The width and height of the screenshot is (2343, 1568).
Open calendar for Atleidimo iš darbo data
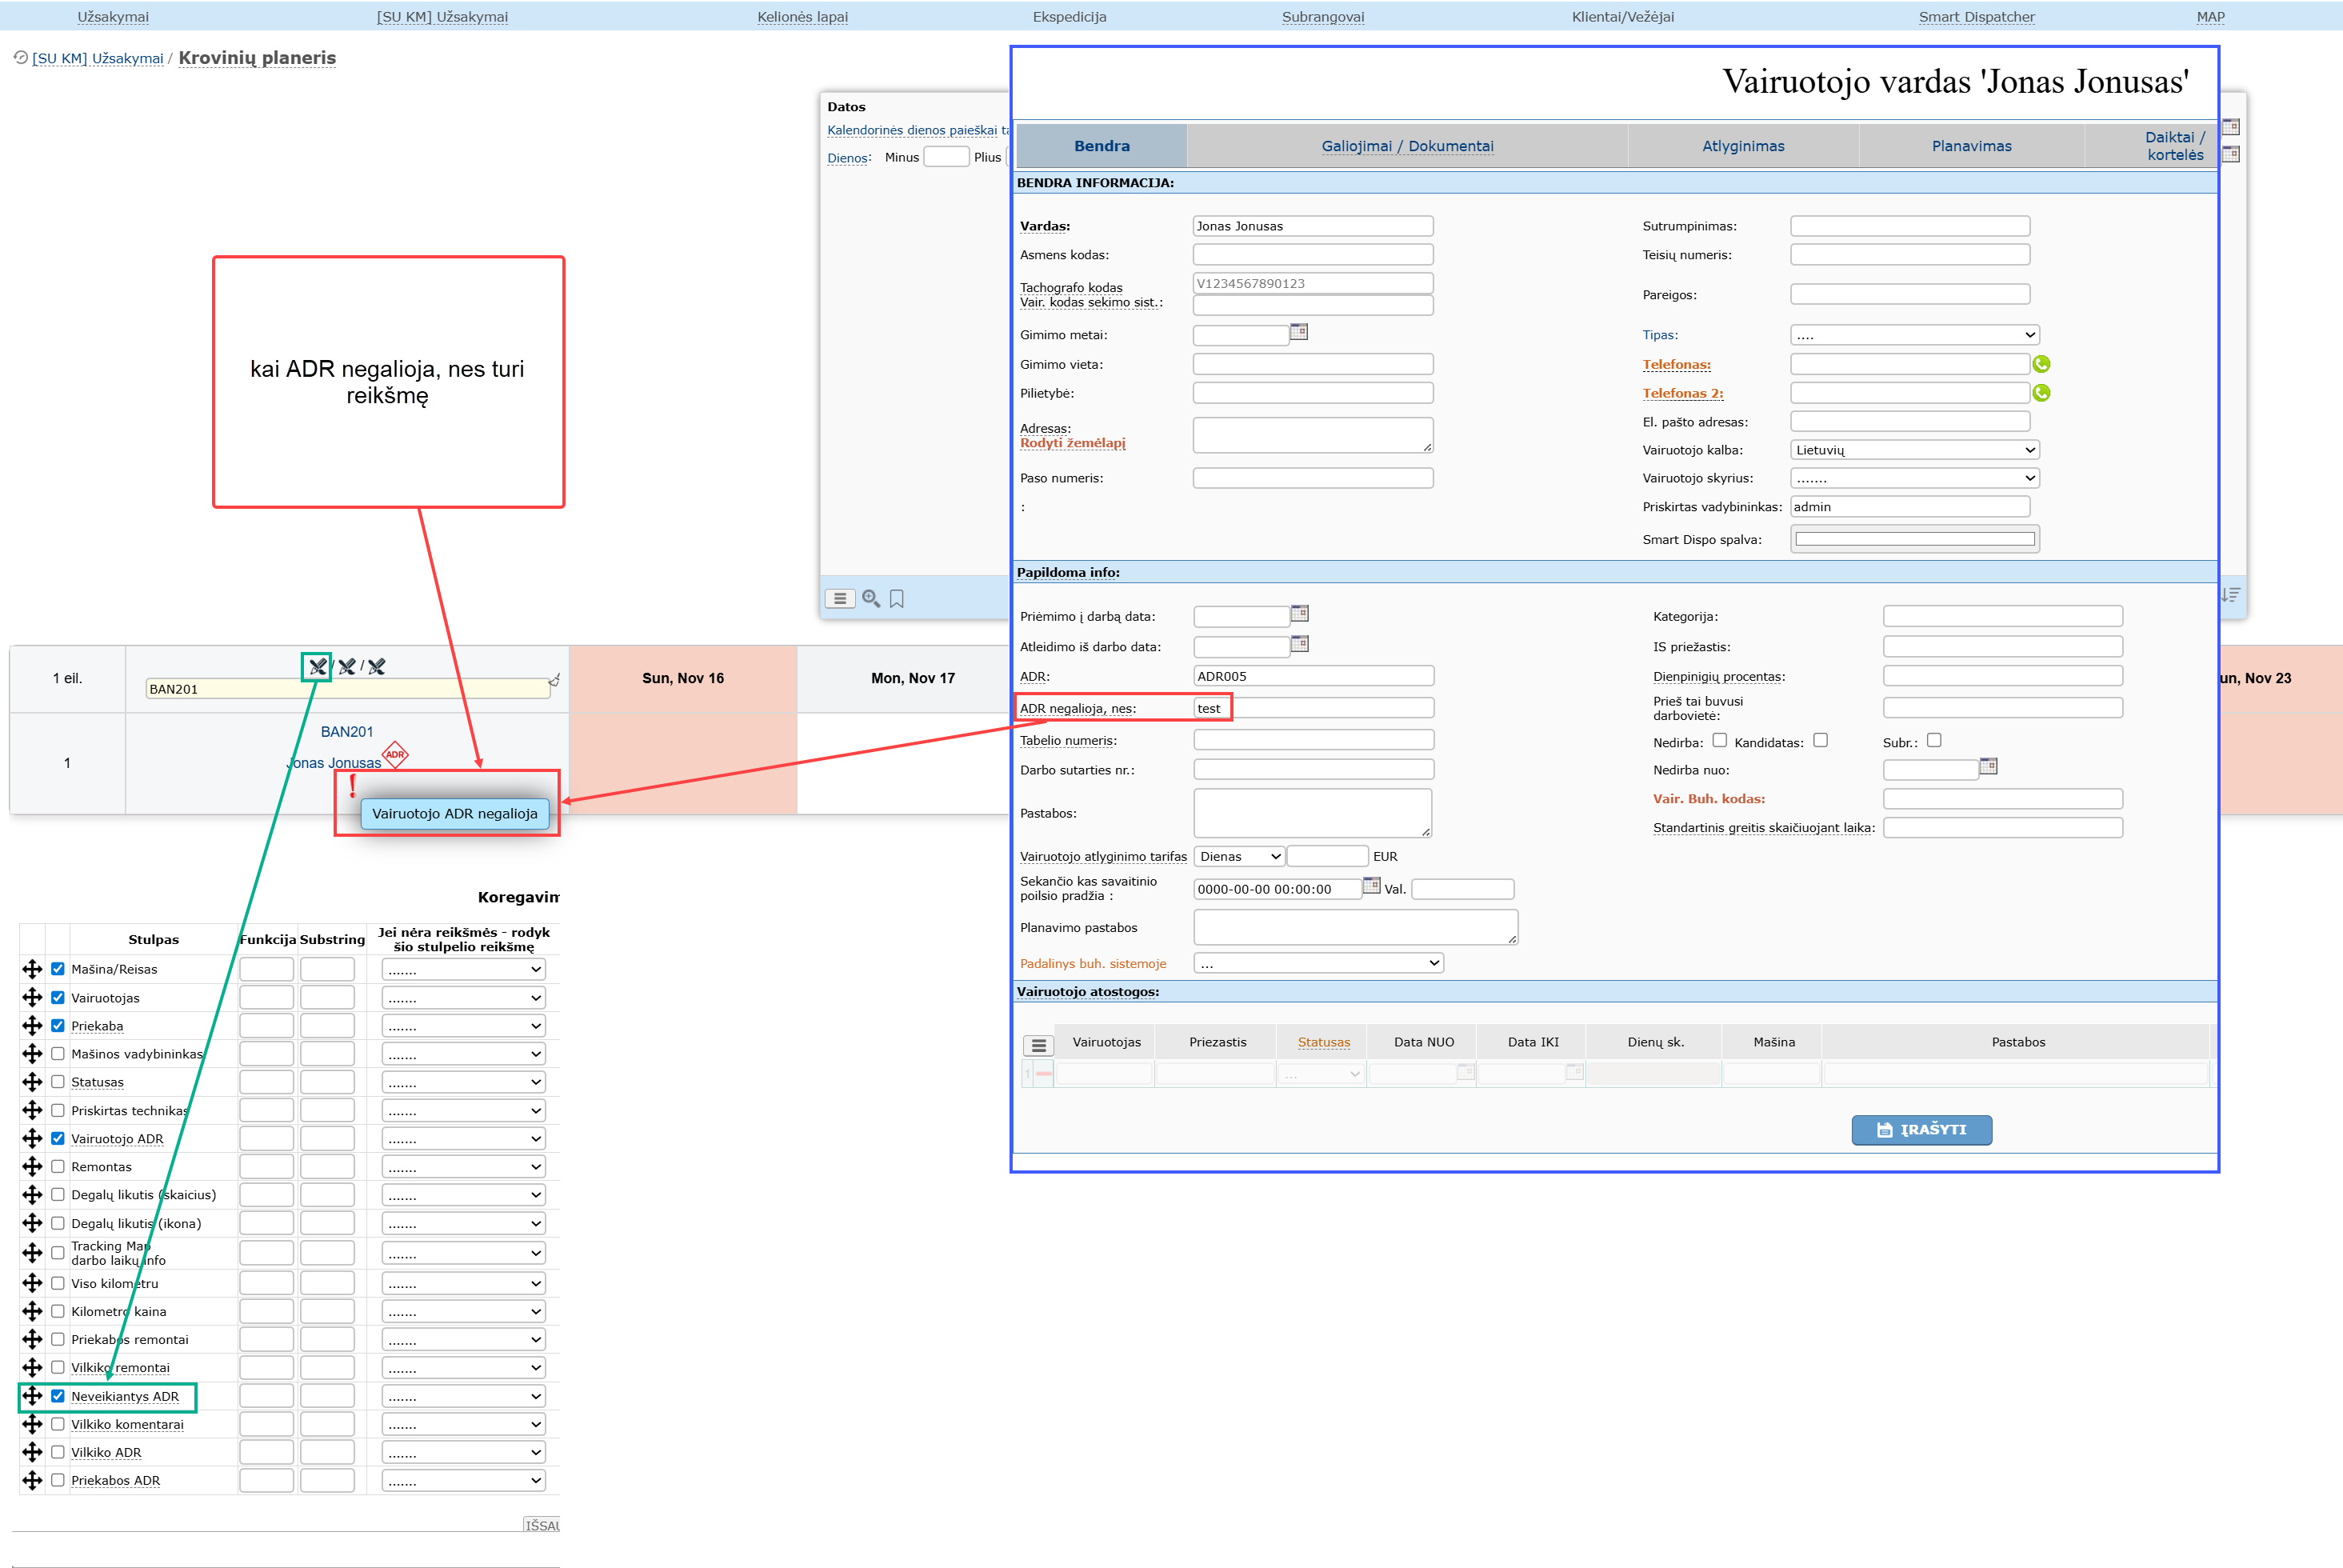1300,644
